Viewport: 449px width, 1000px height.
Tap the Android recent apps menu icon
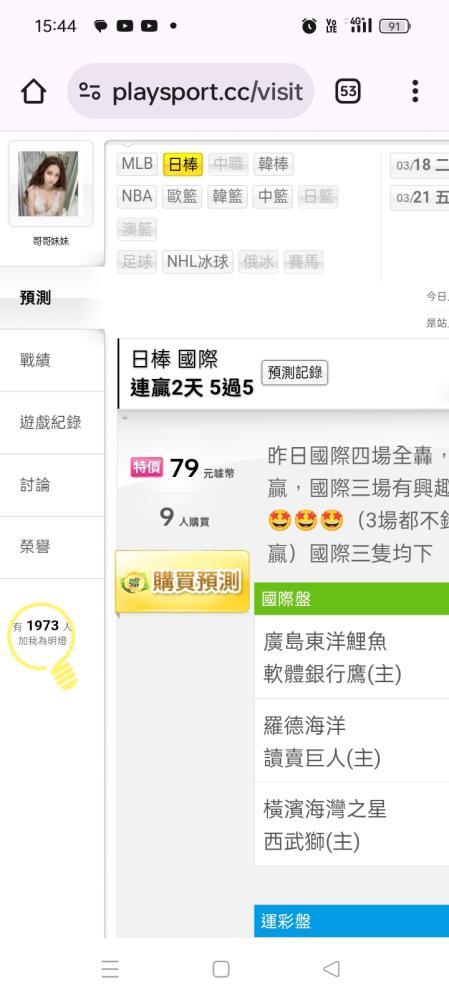coord(110,969)
